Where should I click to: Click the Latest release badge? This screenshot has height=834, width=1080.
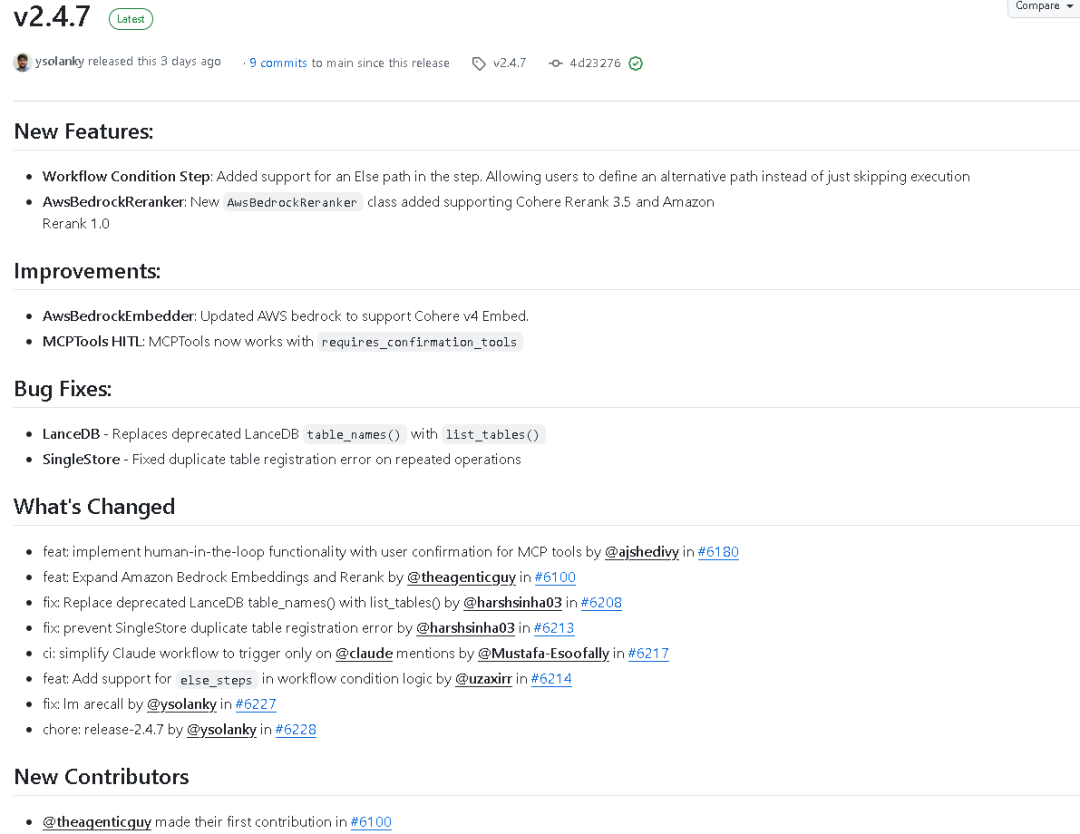[130, 19]
